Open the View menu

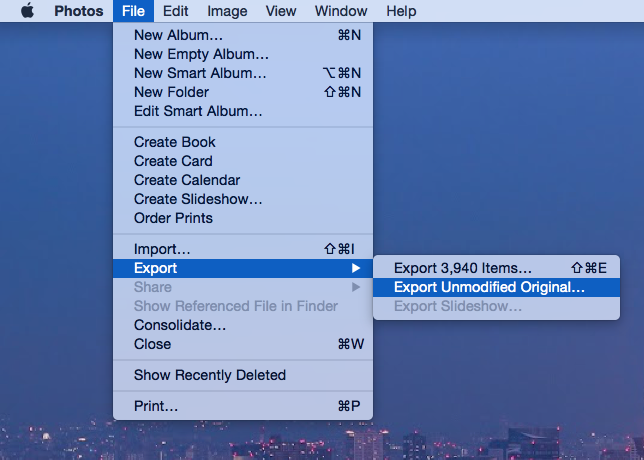[281, 11]
